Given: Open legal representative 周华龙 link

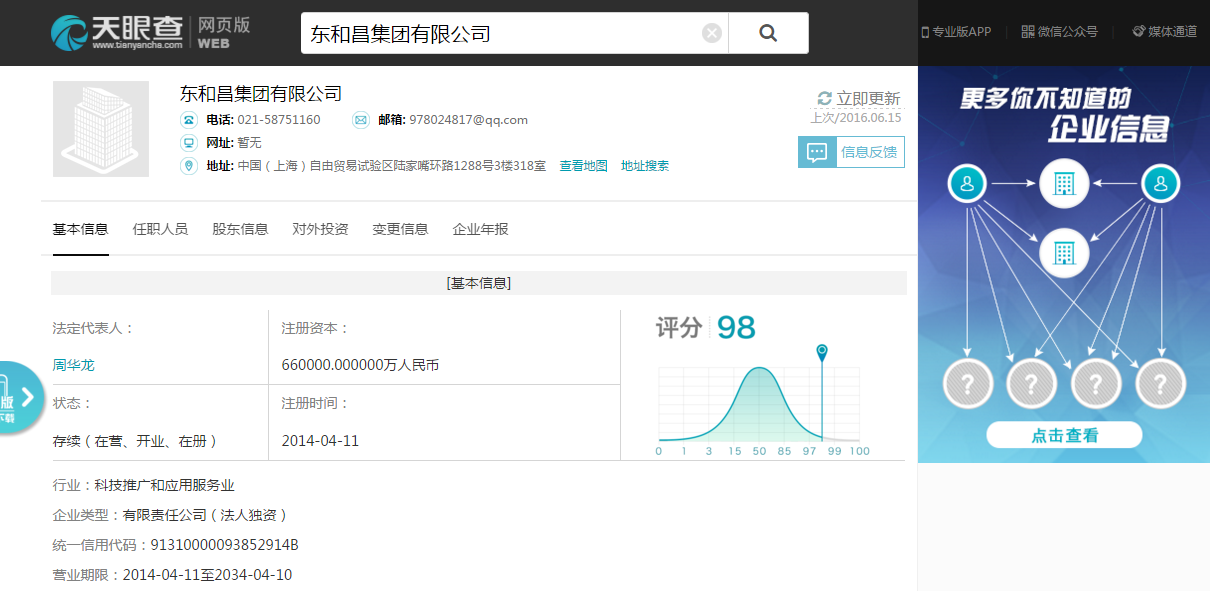Looking at the screenshot, I should pyautogui.click(x=73, y=365).
